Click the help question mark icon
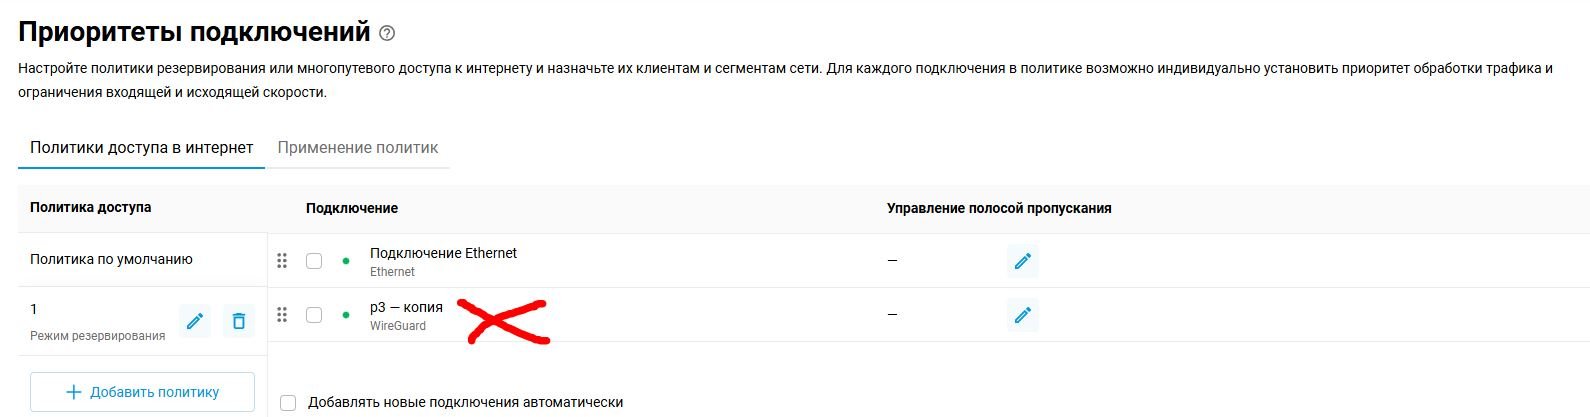Viewport: 1590px width, 417px height. click(387, 33)
